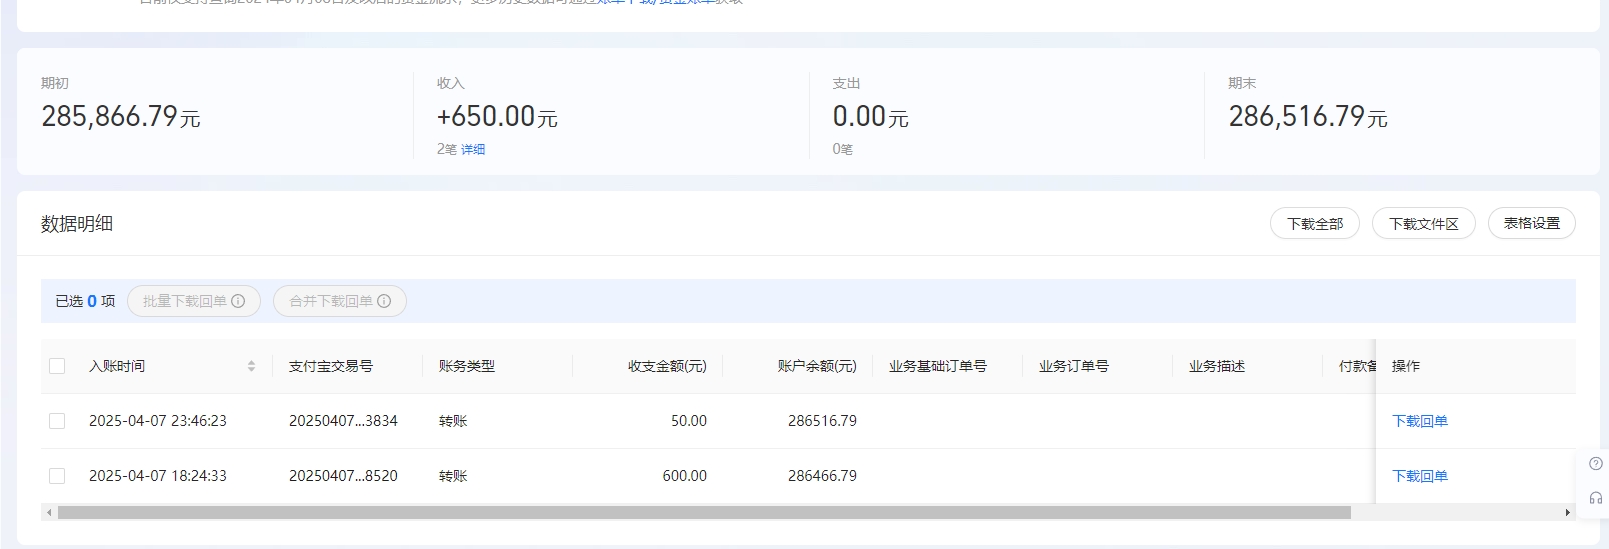Click the 支出 total 0.00元

click(871, 117)
